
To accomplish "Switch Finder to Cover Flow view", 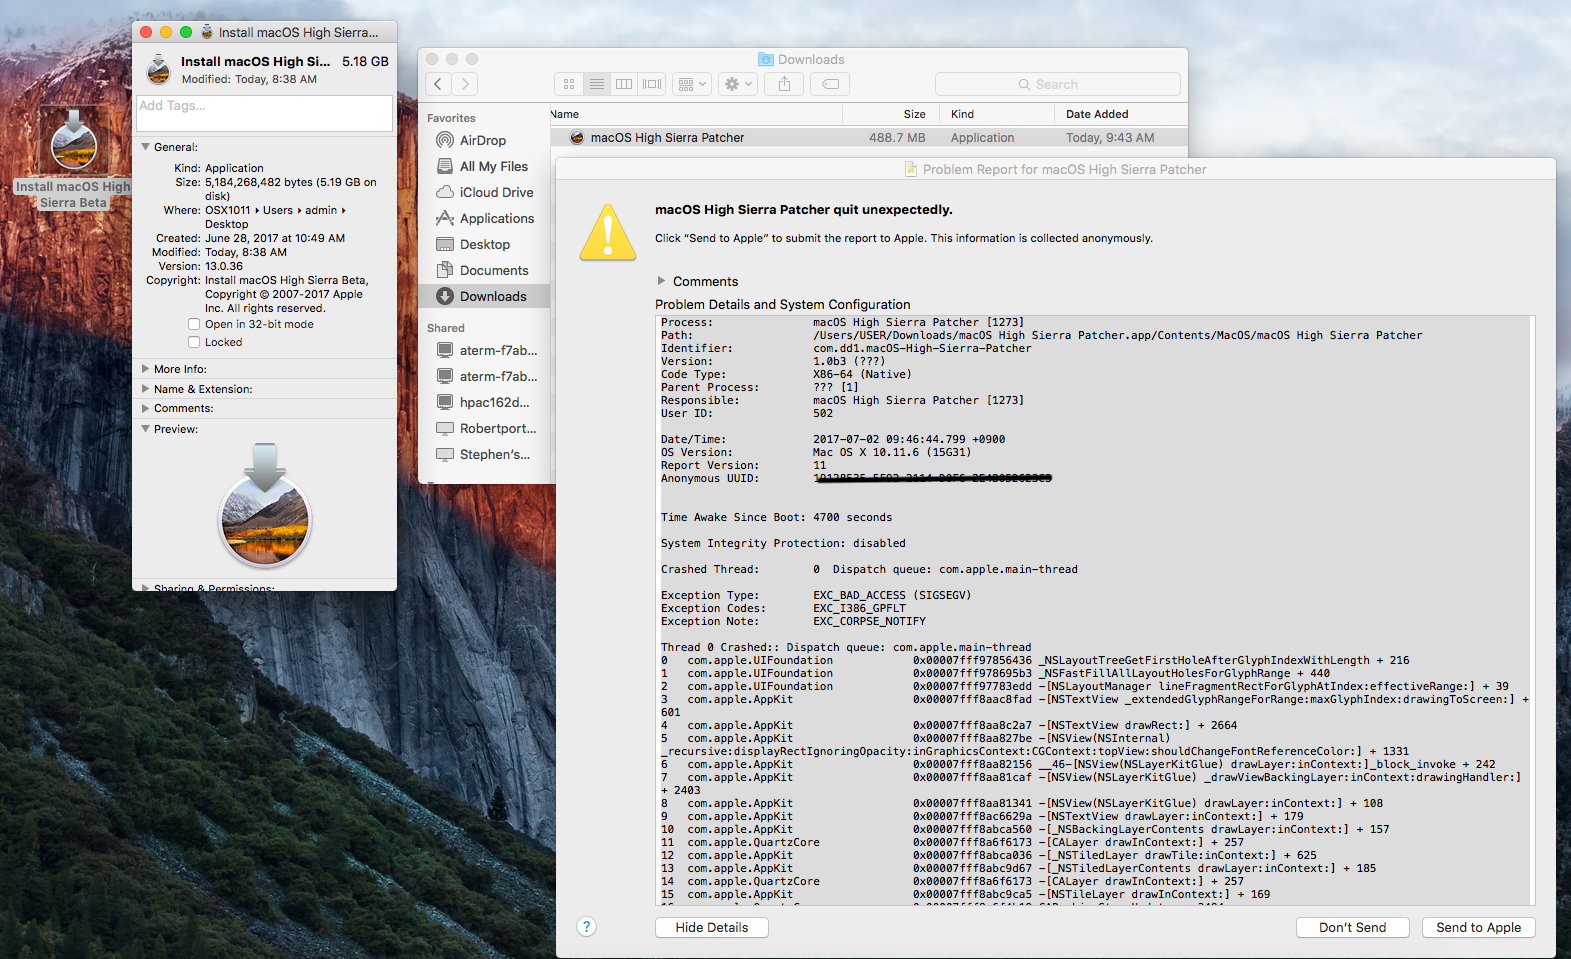I will point(652,84).
